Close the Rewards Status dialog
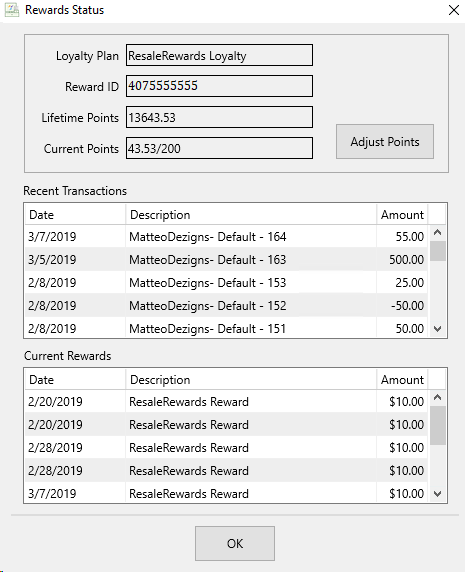 454,10
